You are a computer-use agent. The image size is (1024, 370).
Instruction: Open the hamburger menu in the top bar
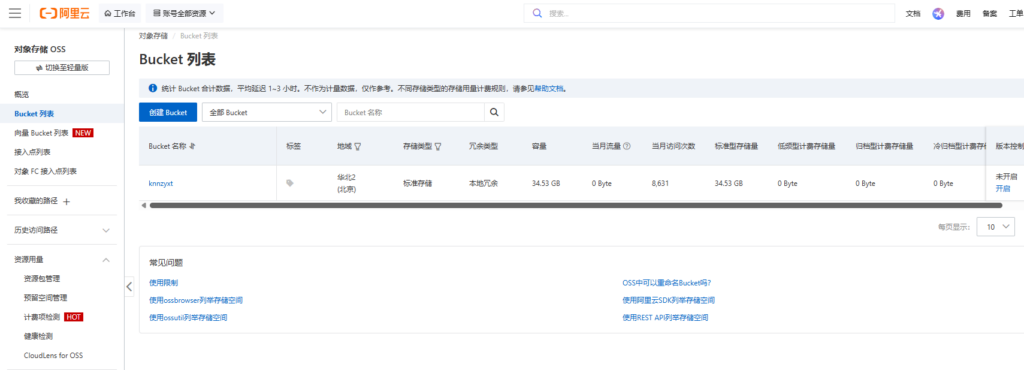14,13
